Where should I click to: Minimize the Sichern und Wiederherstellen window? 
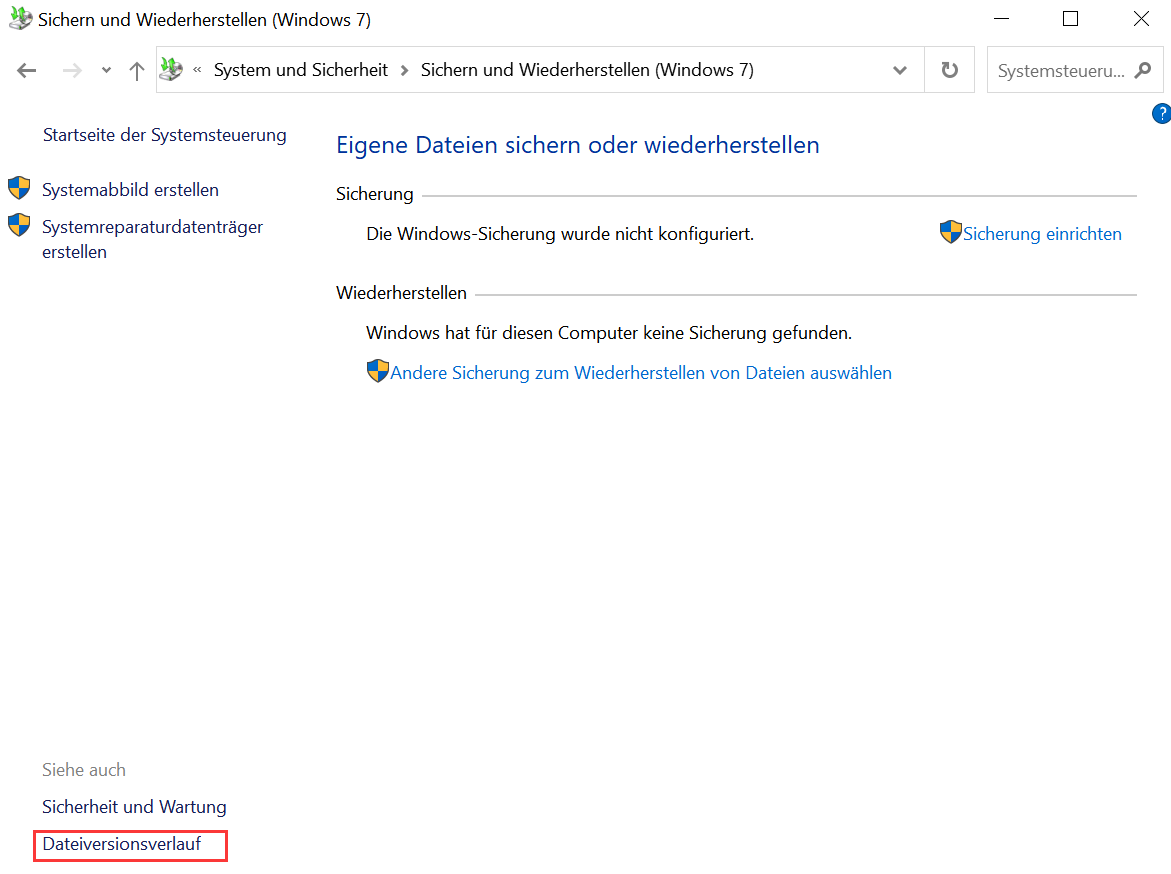pyautogui.click(x=1001, y=19)
